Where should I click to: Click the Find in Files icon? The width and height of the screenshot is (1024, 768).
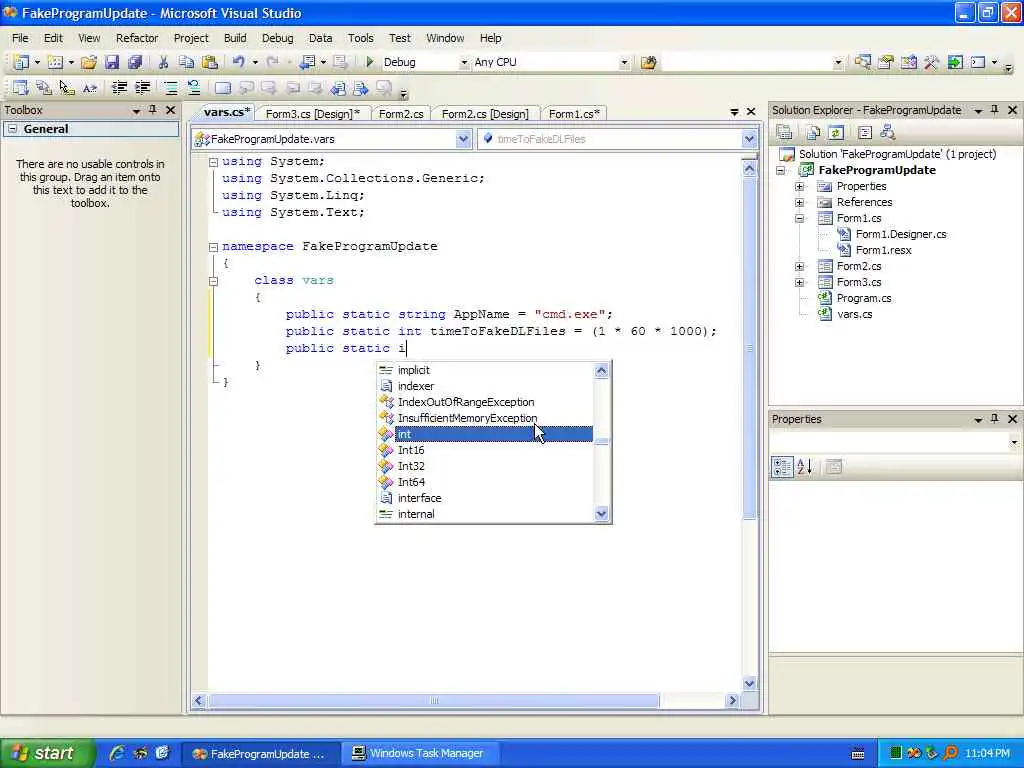[648, 63]
